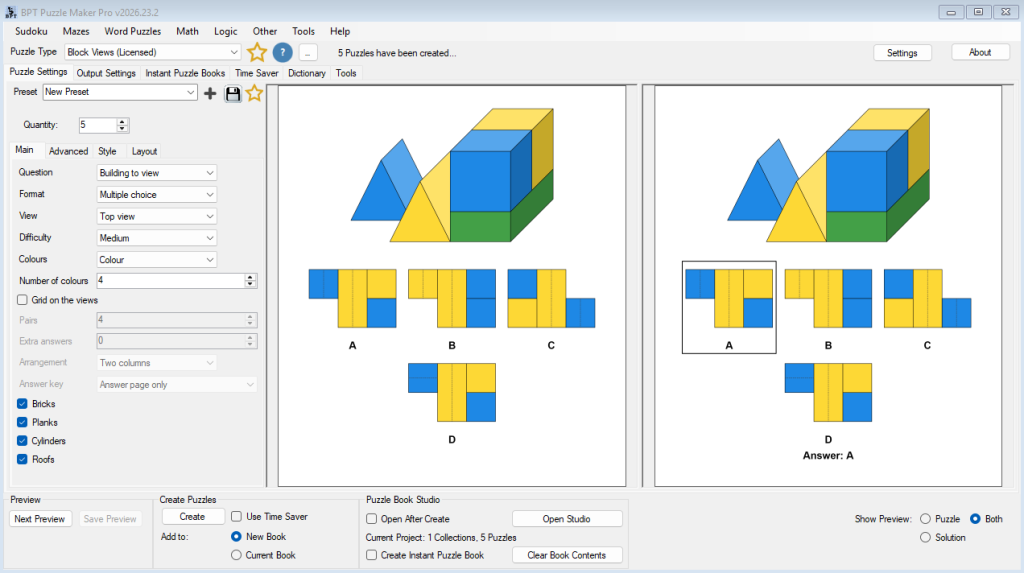Switch to the Instant Puzzle Books tab
Viewport: 1024px width, 573px height.
(185, 73)
